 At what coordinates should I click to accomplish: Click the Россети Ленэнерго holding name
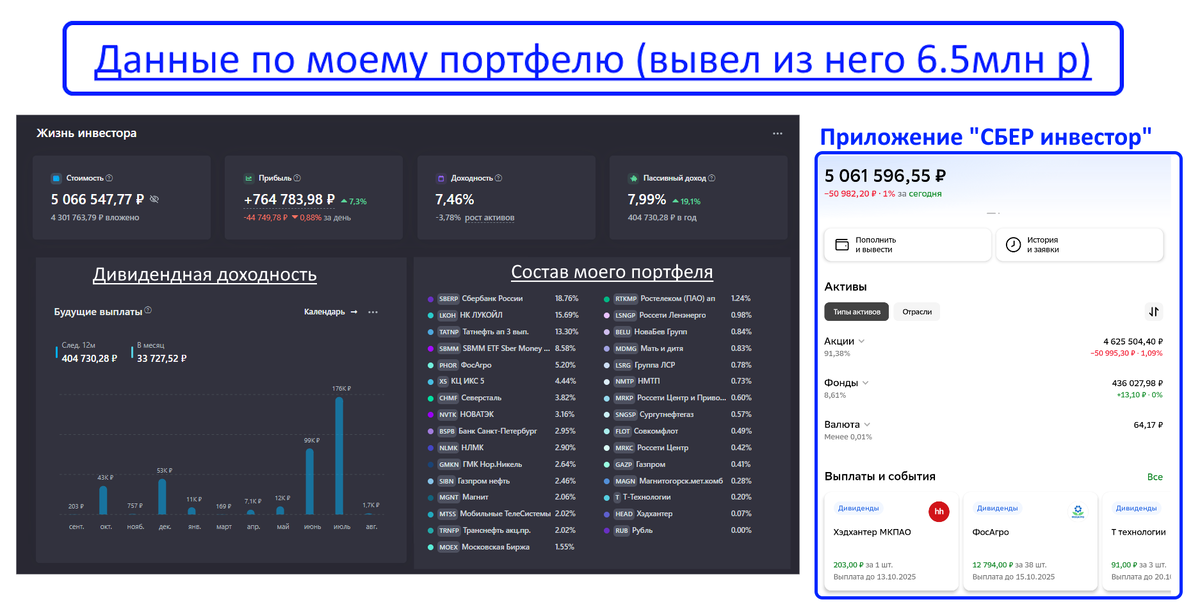point(673,315)
